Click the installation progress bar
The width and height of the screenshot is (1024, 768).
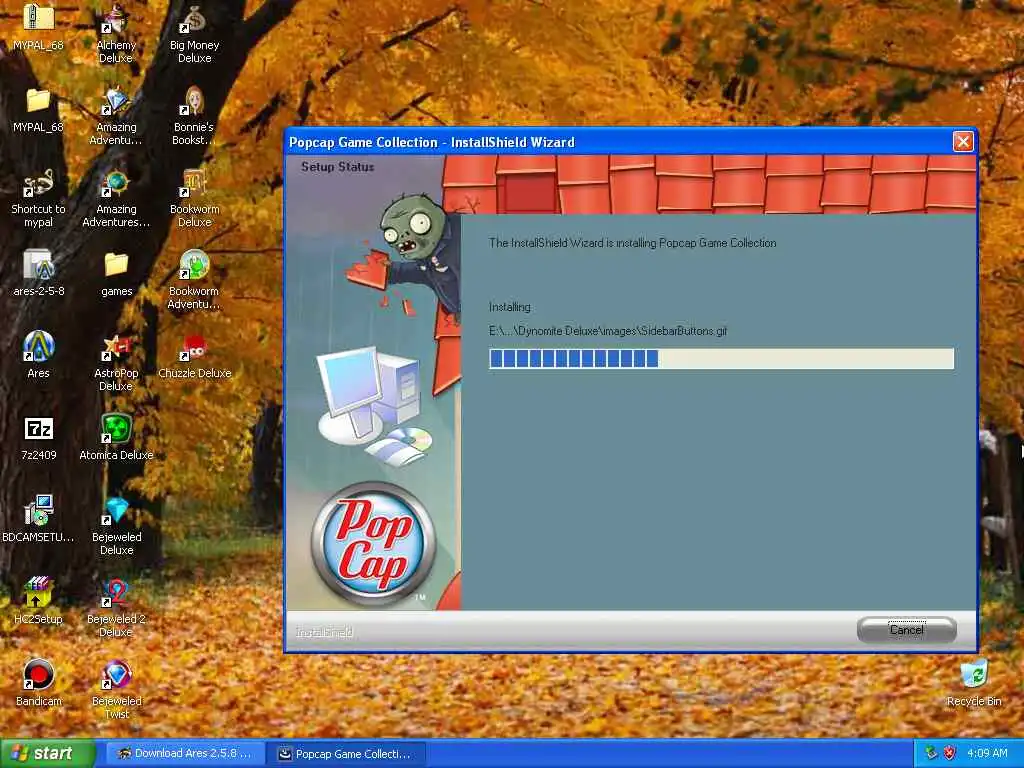[722, 359]
